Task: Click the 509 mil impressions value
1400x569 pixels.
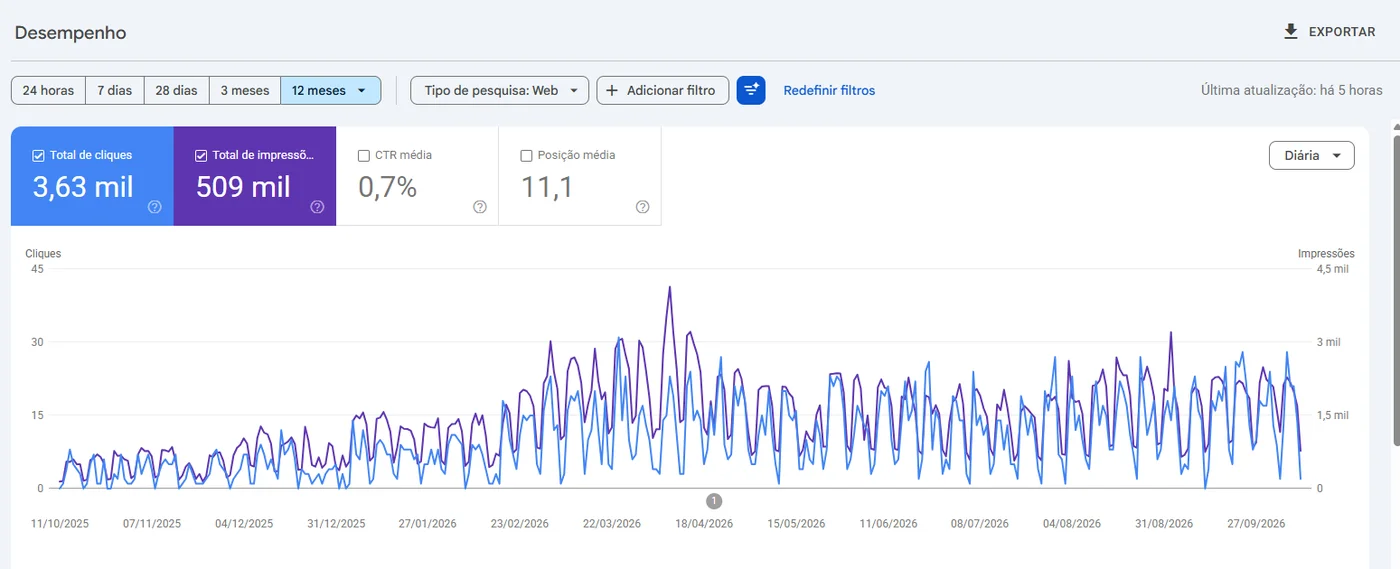Action: pyautogui.click(x=243, y=187)
